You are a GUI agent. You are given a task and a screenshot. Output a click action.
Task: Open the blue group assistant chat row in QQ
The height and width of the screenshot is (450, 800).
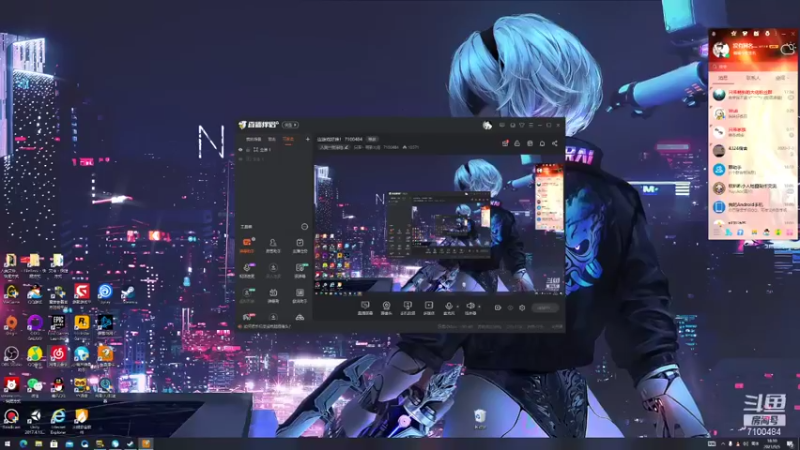point(753,169)
